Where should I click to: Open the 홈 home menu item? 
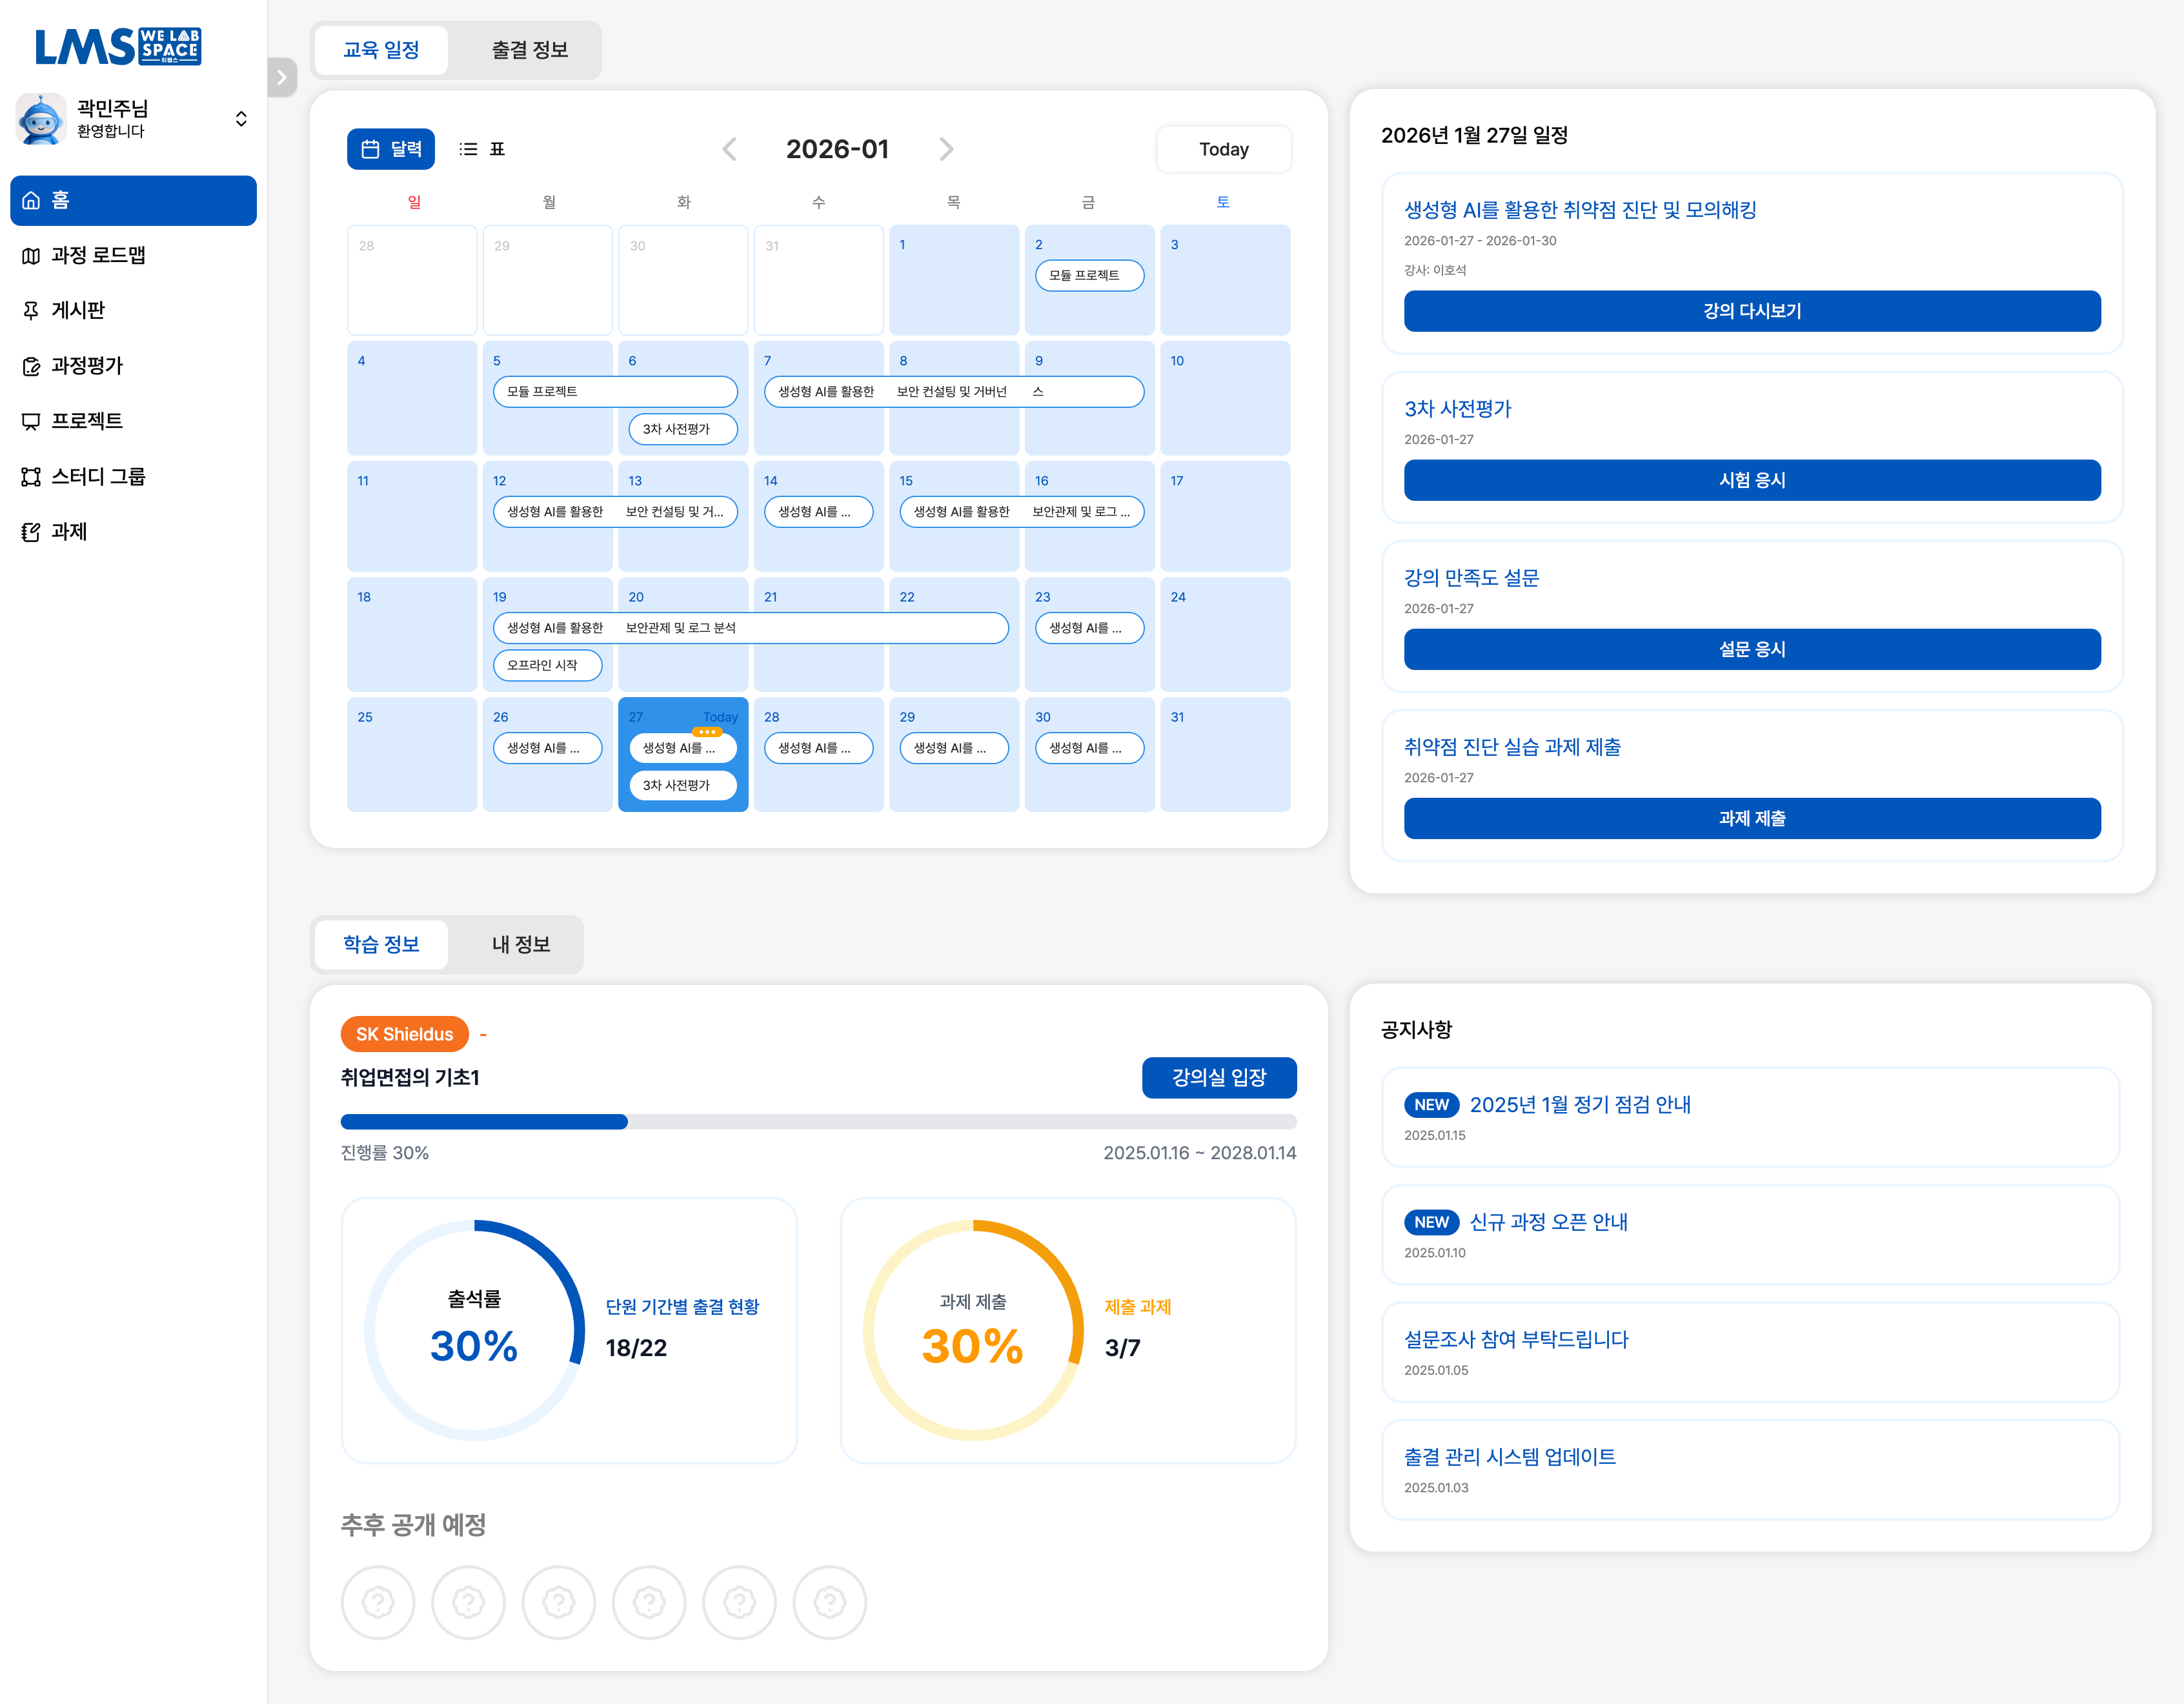(133, 200)
